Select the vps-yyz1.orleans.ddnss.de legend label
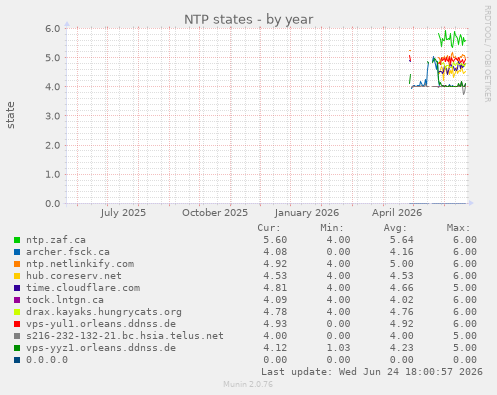This screenshot has height=395, width=497. 101,348
